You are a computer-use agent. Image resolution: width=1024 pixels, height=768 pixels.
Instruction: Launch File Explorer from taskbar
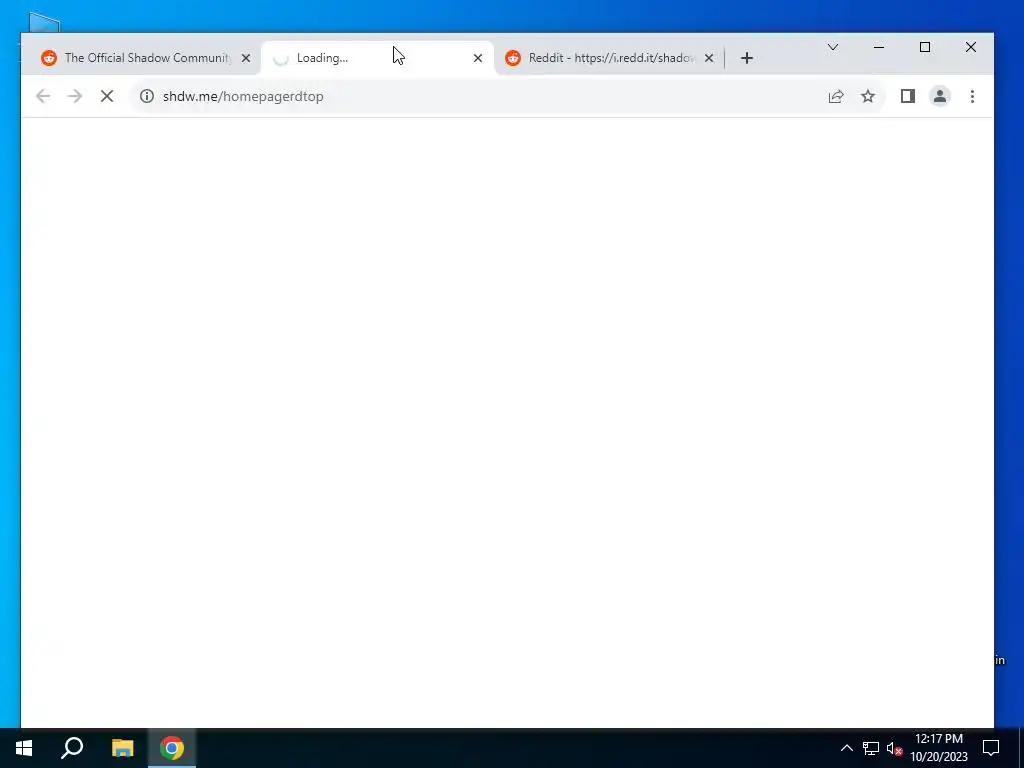[x=122, y=748]
